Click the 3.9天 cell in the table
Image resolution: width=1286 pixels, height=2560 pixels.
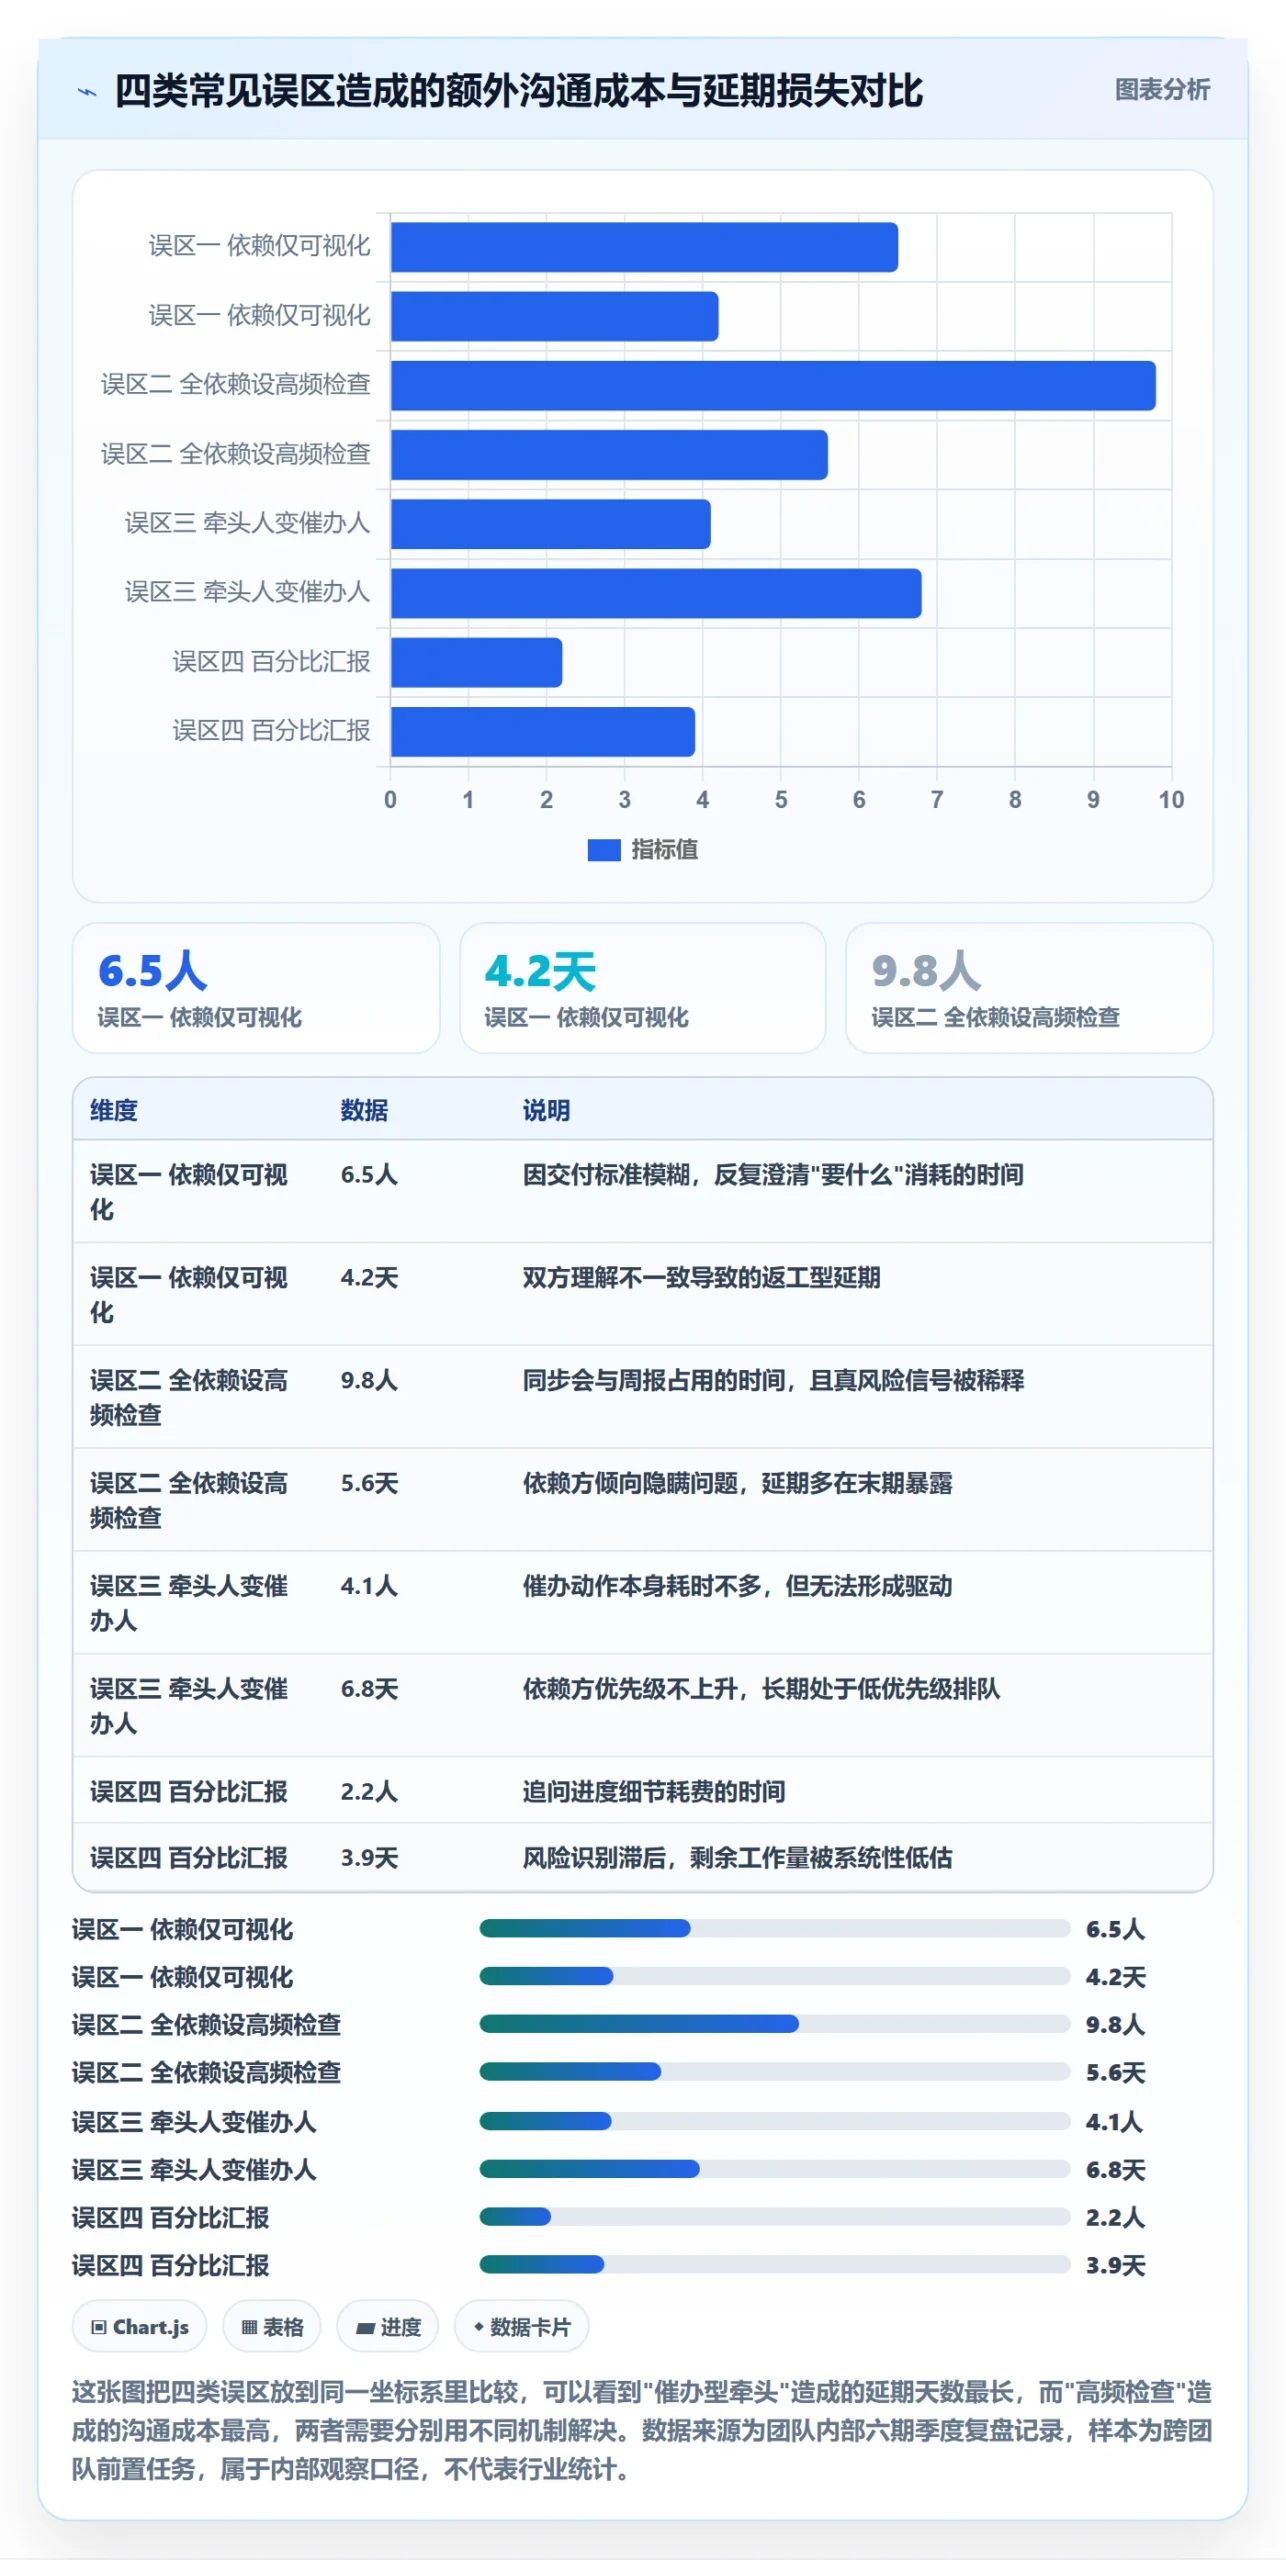click(x=369, y=1858)
